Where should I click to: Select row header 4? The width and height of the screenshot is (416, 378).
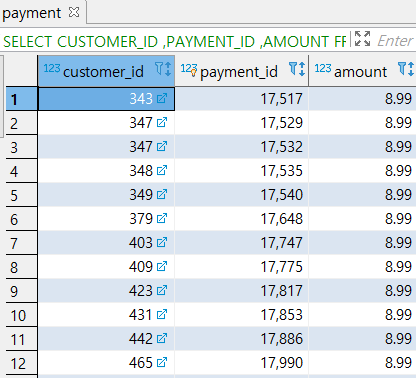point(21,171)
